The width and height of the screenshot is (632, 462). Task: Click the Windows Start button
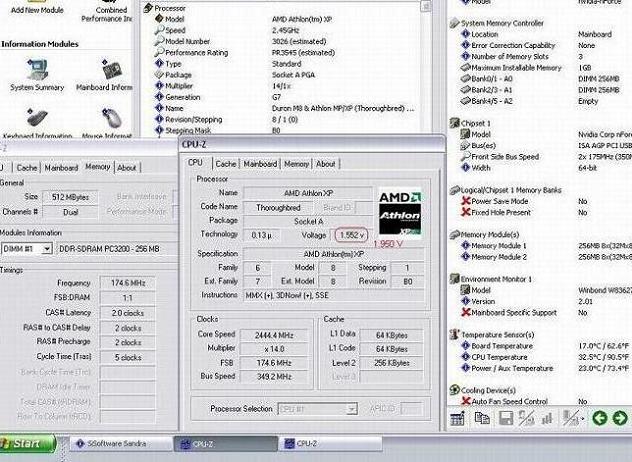27,443
